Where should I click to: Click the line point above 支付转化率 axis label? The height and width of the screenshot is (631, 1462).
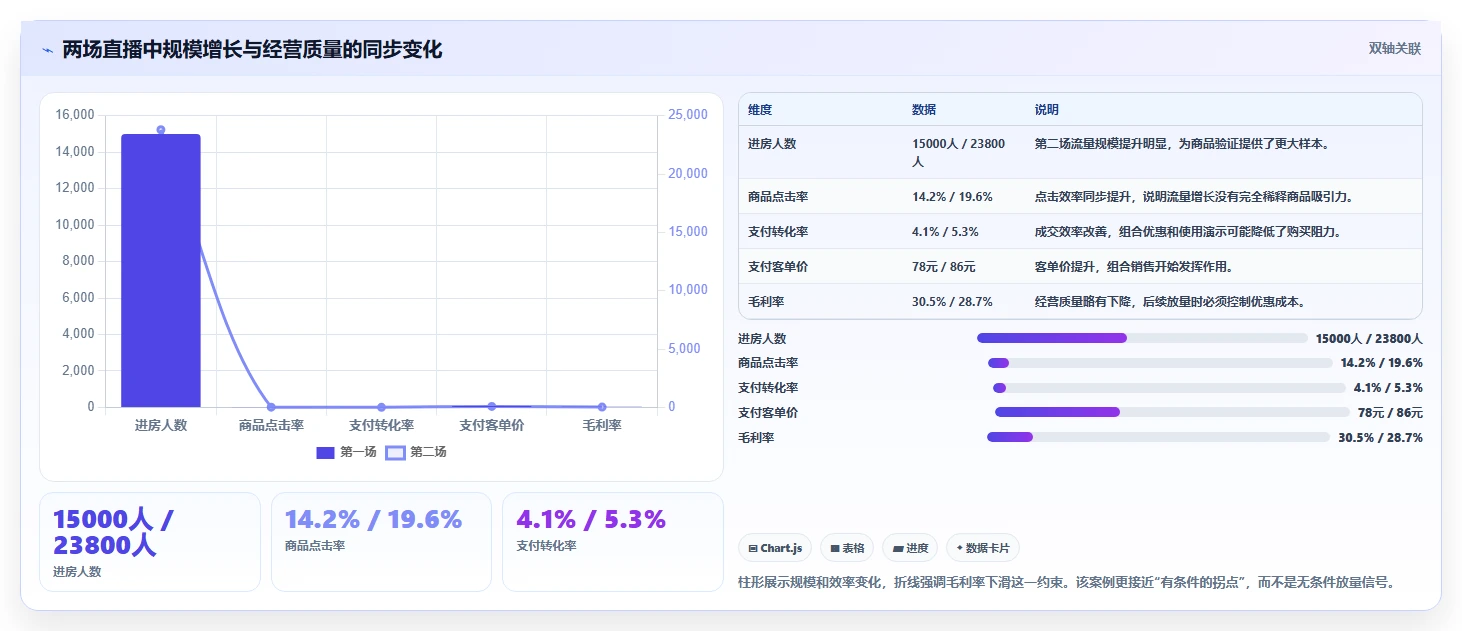(381, 407)
